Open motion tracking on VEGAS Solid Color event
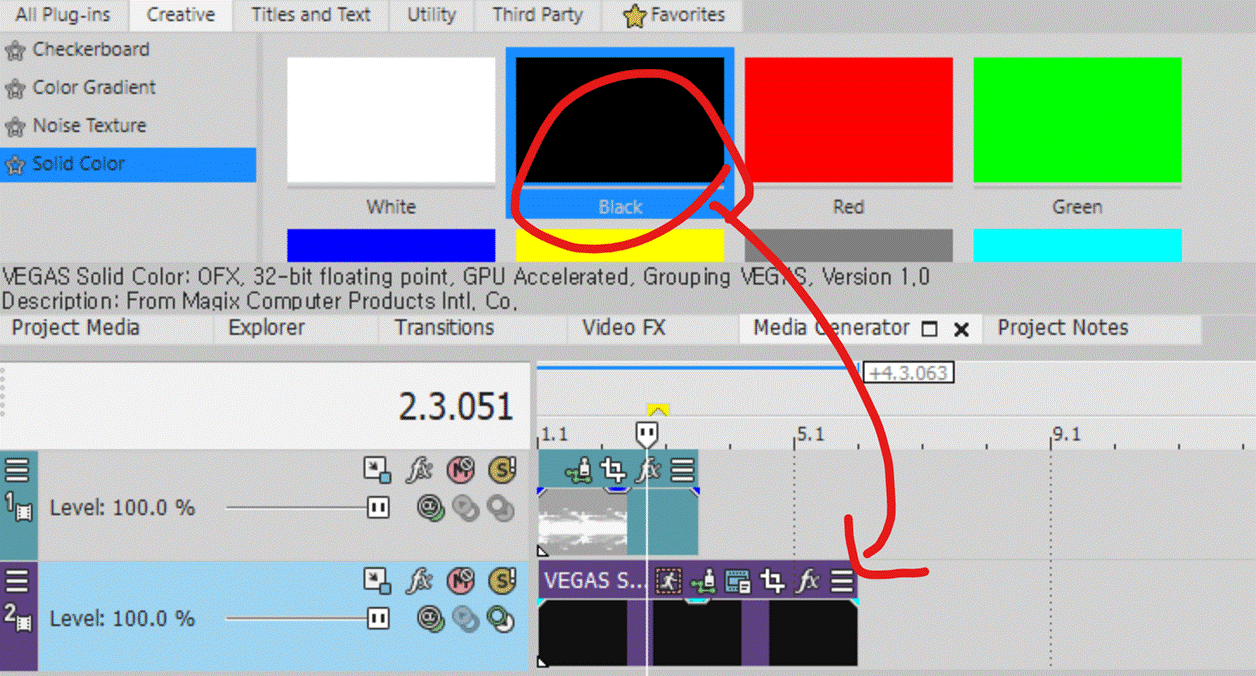1256x676 pixels. (704, 582)
